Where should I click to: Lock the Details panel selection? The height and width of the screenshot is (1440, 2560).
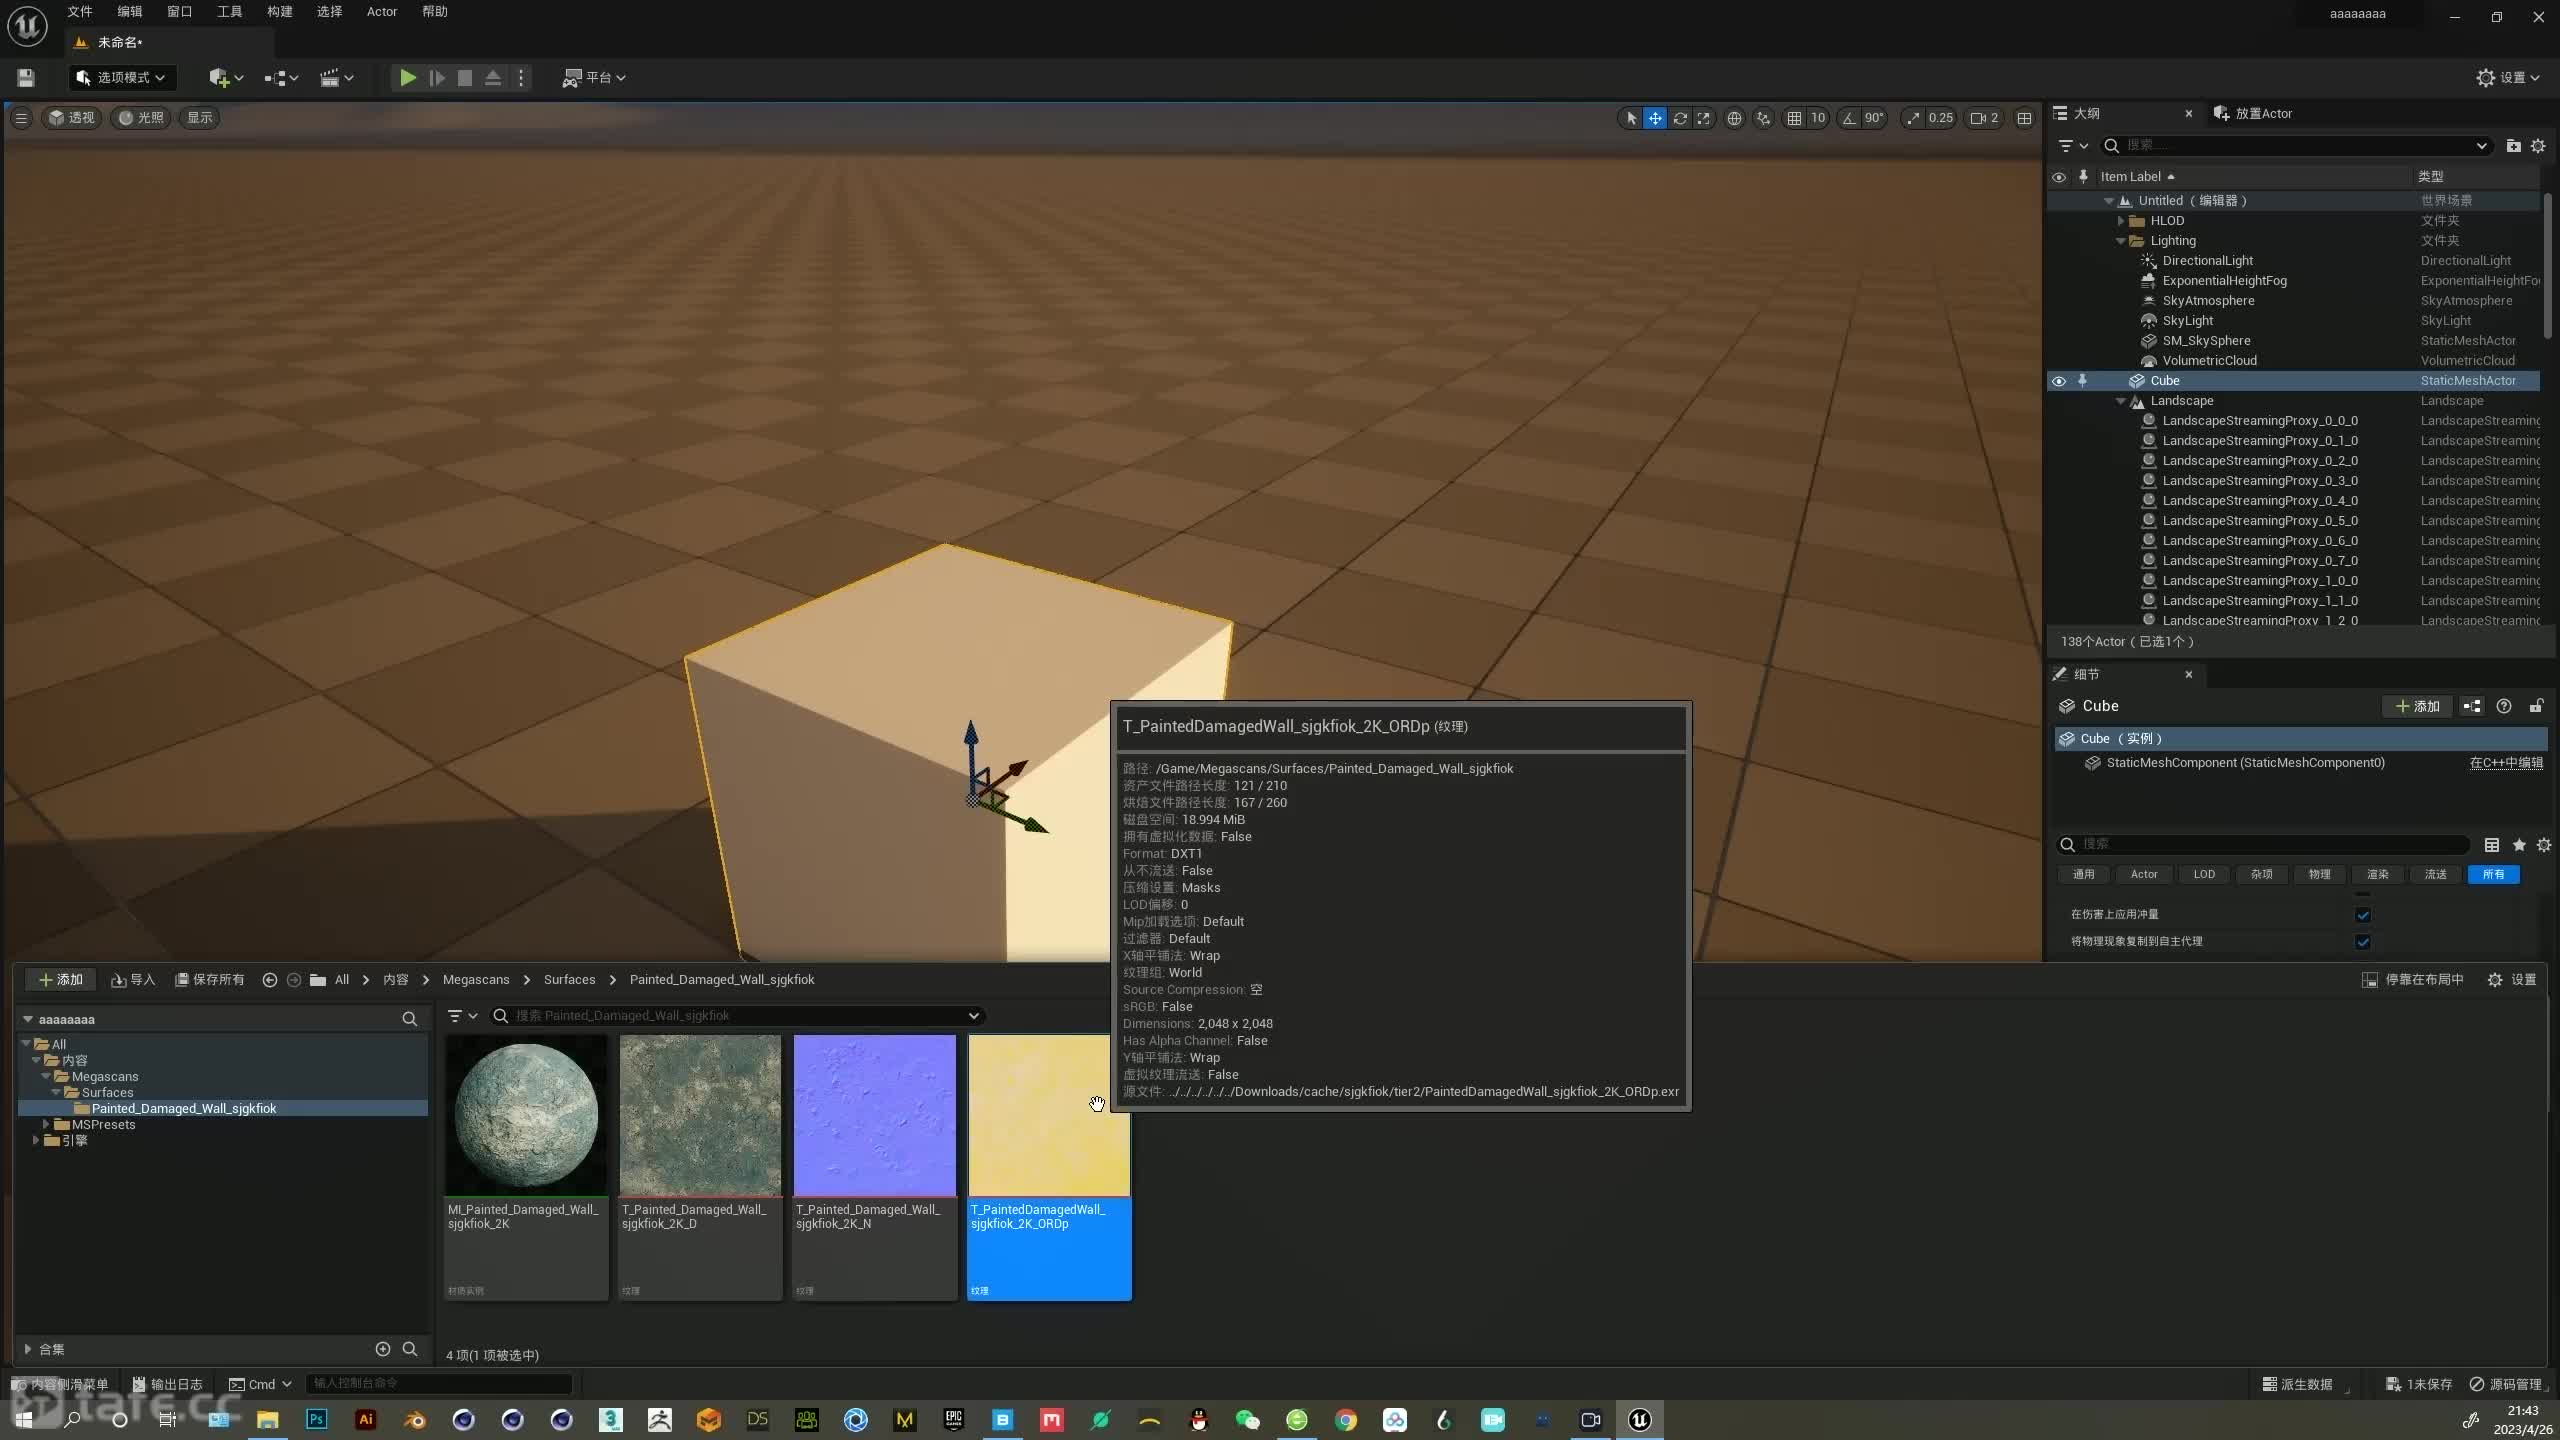(x=2536, y=706)
